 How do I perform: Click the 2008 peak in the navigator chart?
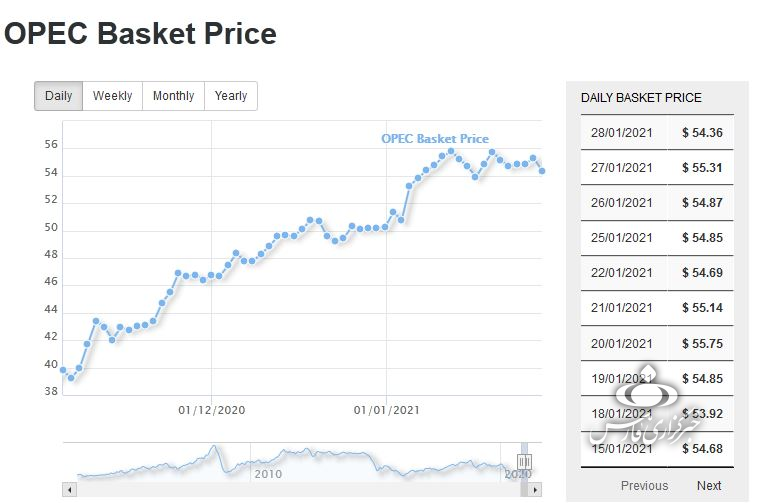pos(214,447)
